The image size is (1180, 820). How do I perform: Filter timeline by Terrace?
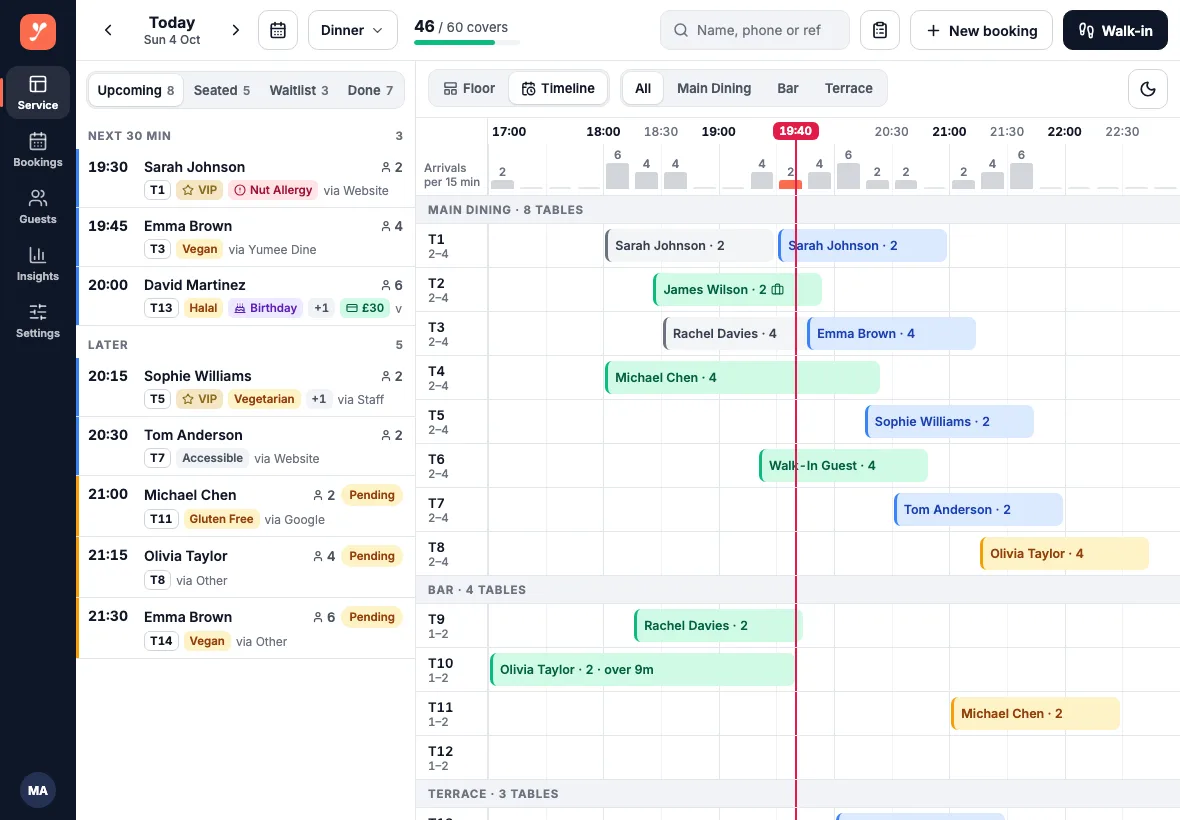[x=849, y=89]
